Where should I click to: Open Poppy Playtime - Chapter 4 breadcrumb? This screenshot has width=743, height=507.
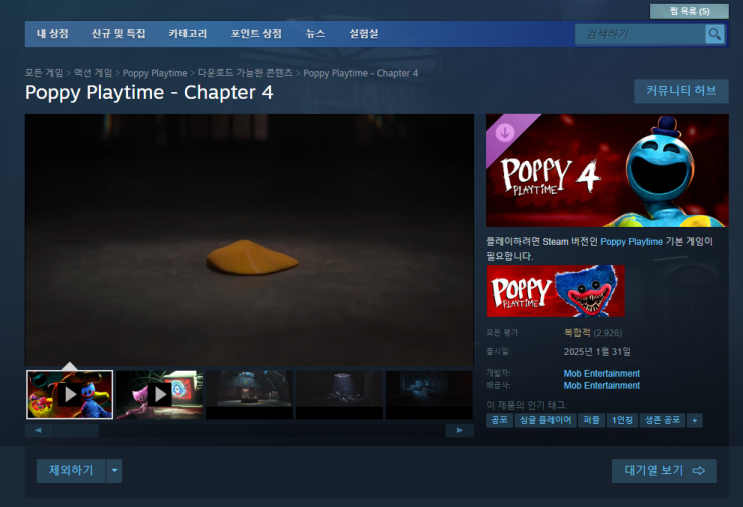361,73
